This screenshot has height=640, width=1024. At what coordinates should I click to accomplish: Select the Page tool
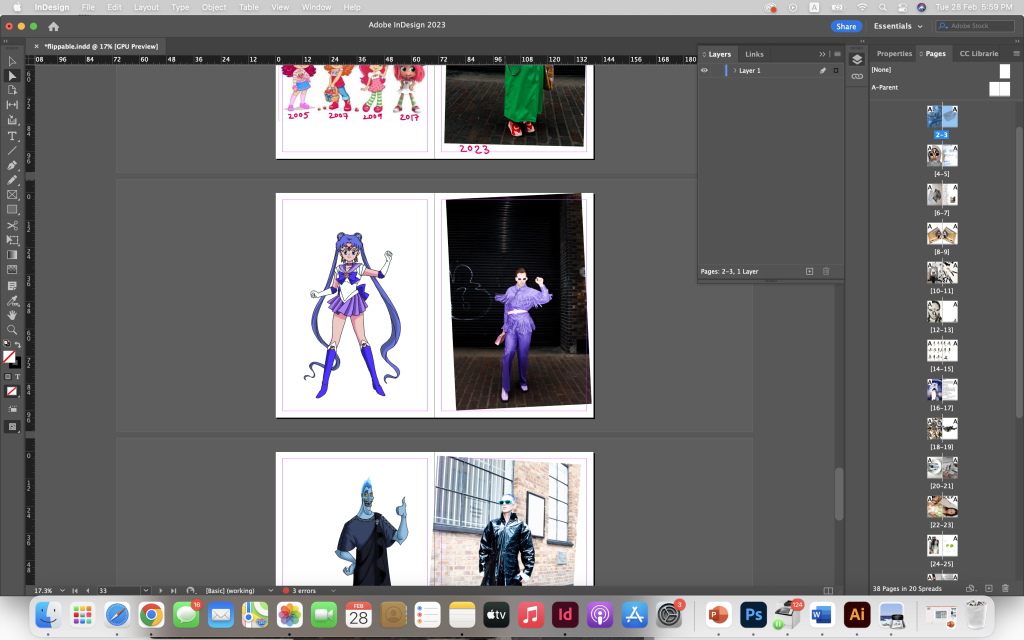[x=12, y=90]
